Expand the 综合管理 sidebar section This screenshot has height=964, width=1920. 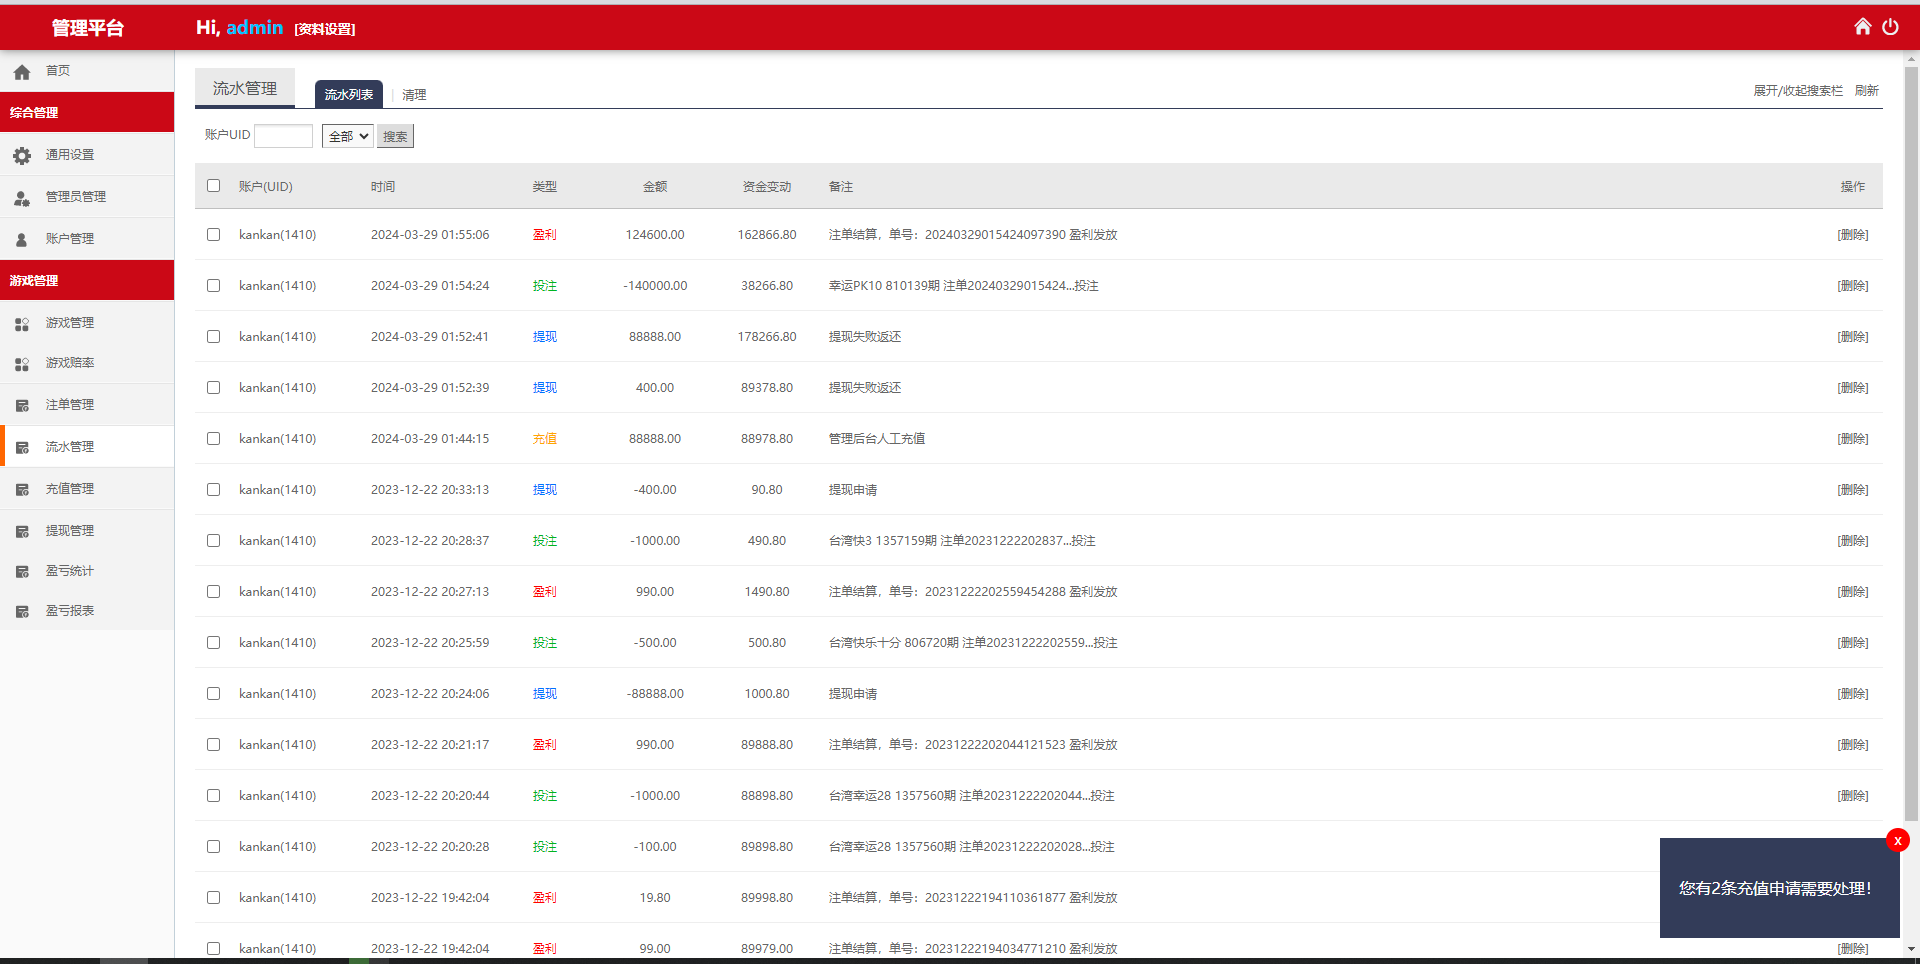point(87,113)
